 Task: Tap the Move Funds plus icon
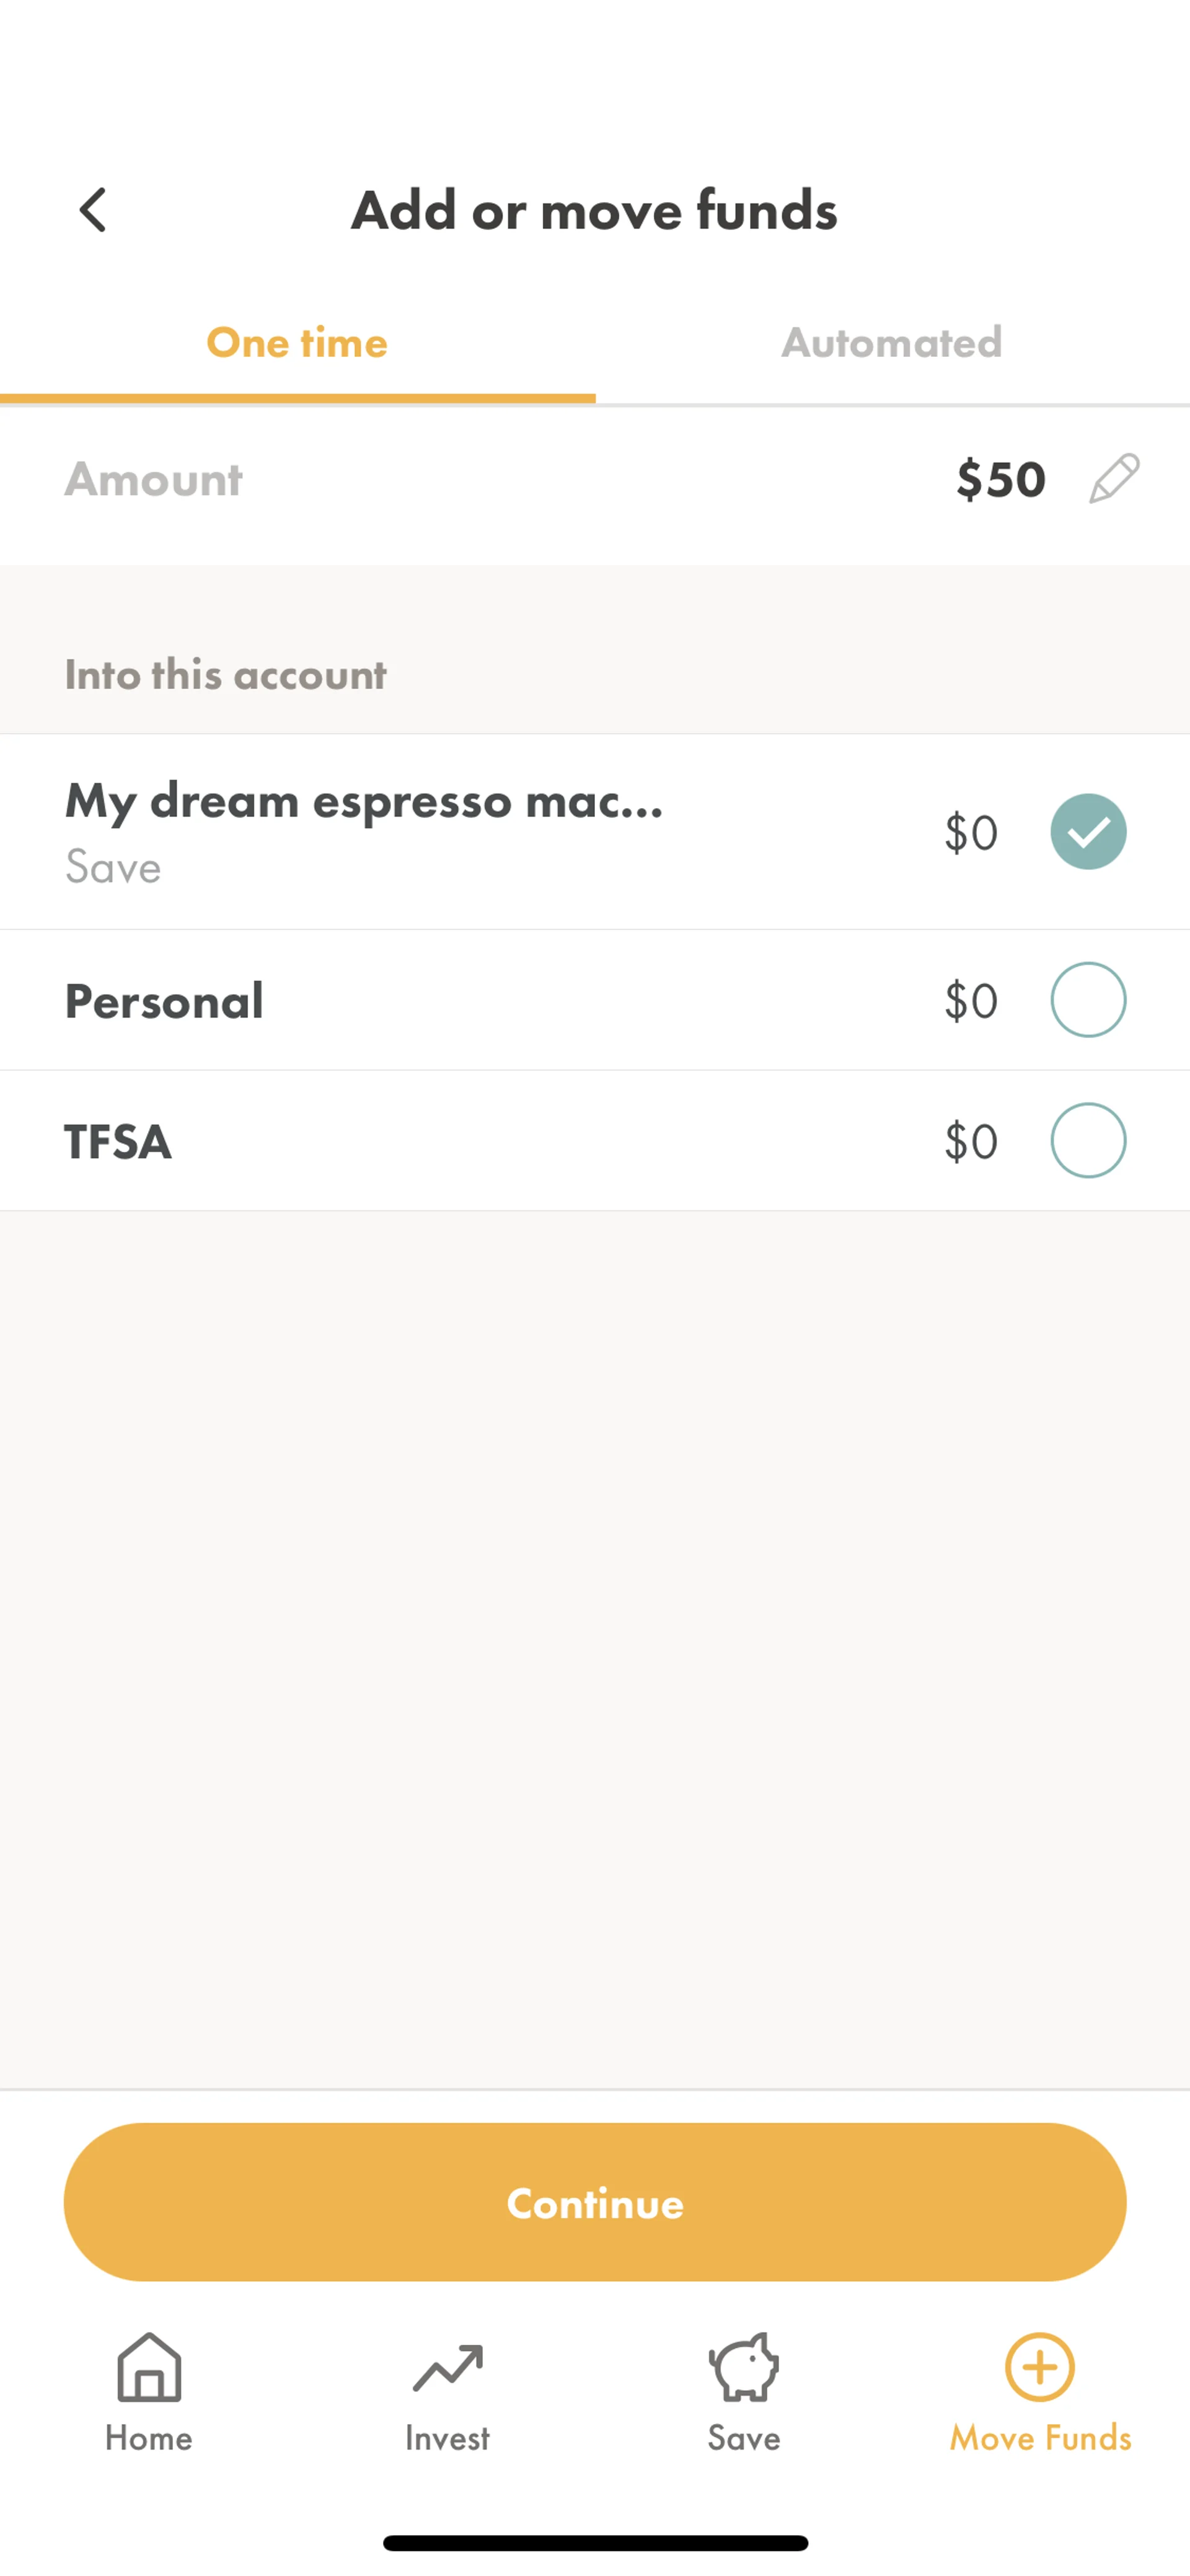pos(1040,2366)
